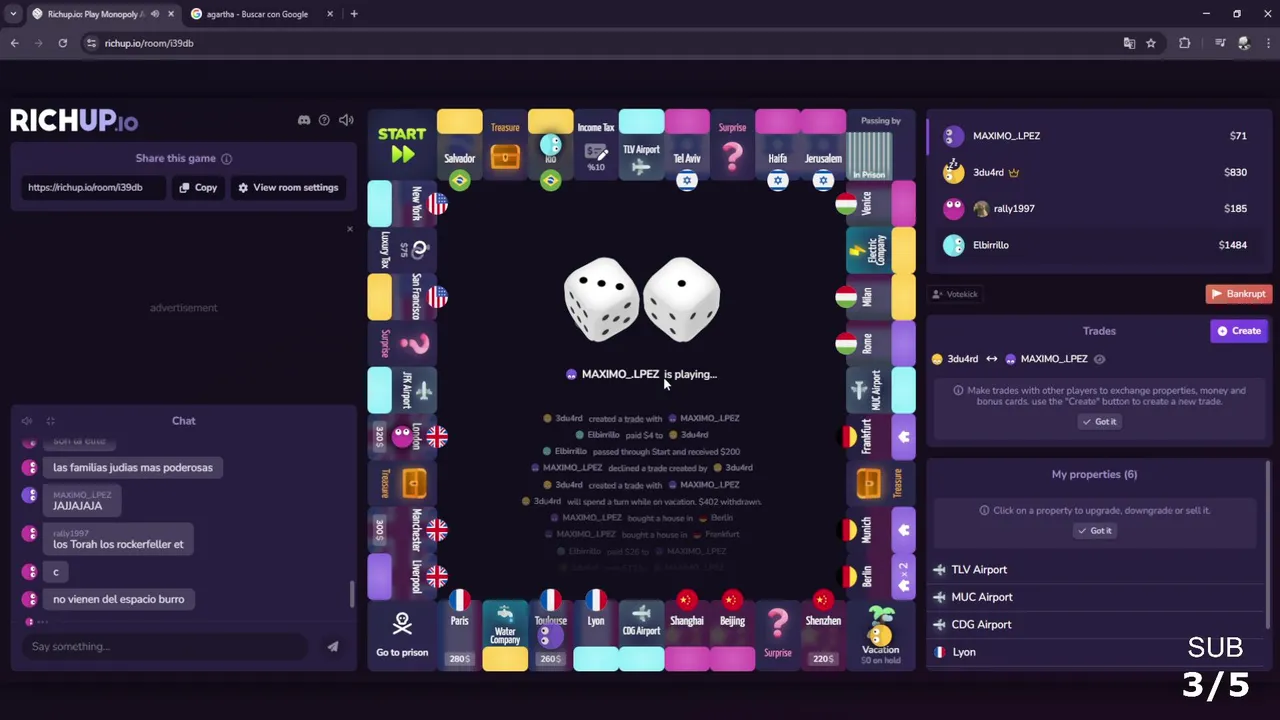
Task: Click the red Bankrupt button
Action: (x=1238, y=294)
